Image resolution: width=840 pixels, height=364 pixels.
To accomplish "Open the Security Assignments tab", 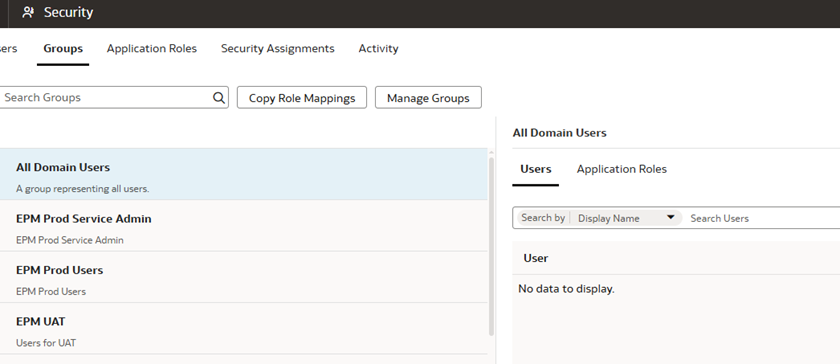I will click(x=278, y=48).
